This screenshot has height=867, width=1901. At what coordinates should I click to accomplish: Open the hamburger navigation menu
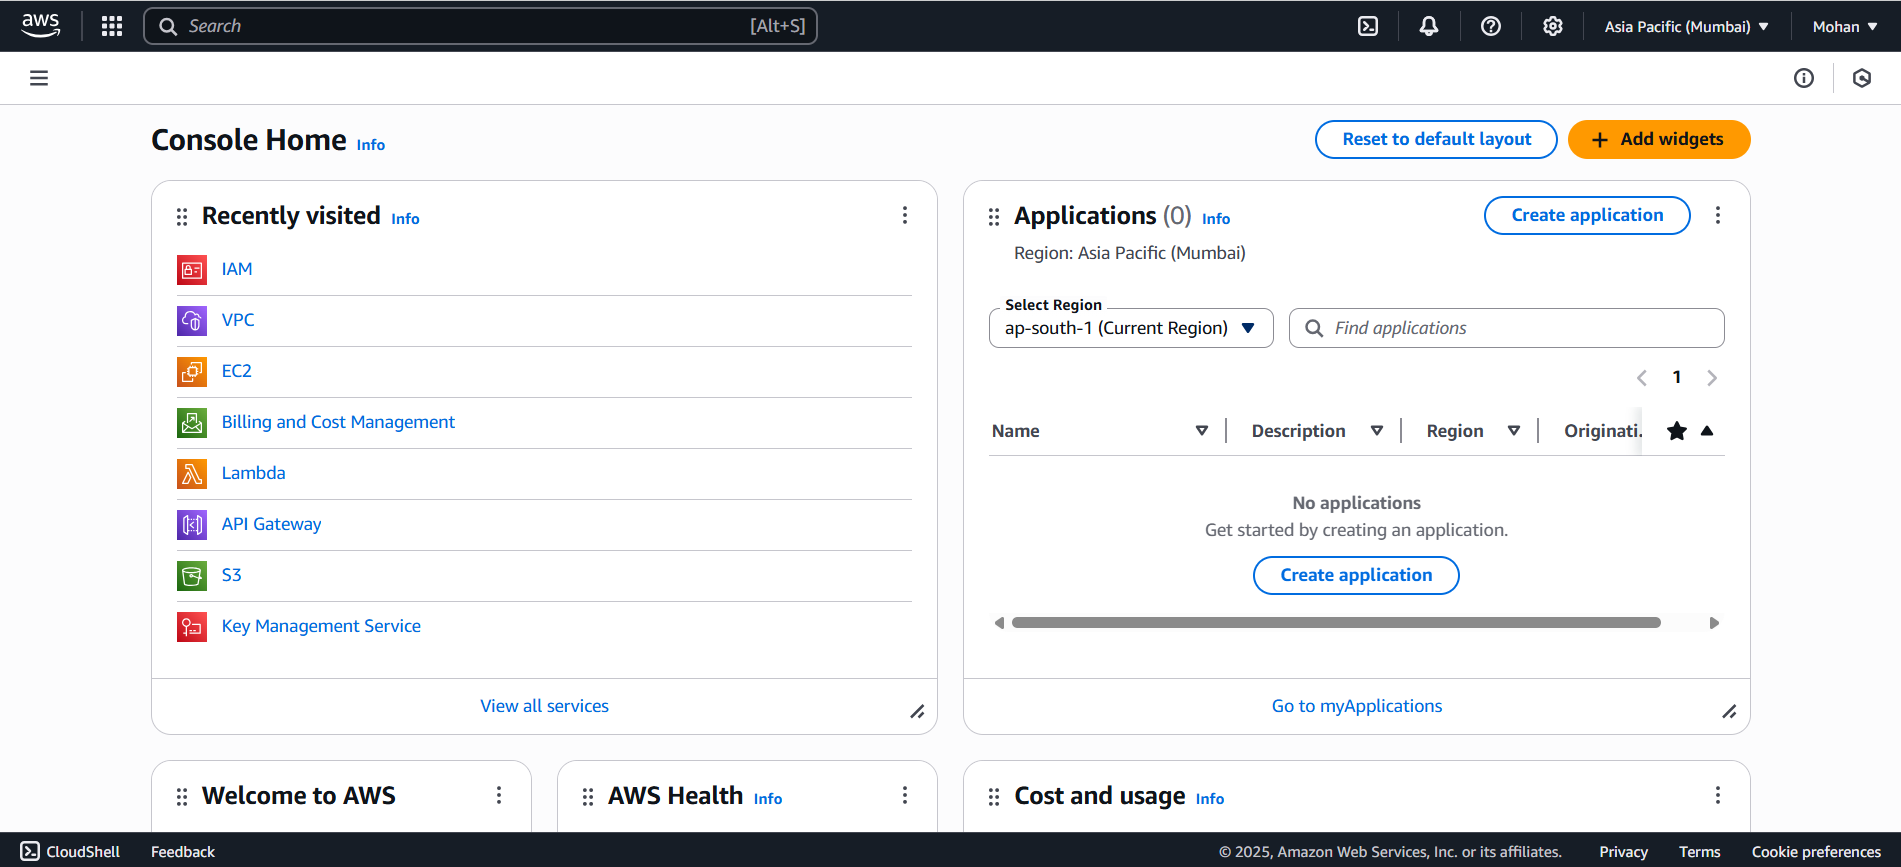(x=39, y=78)
